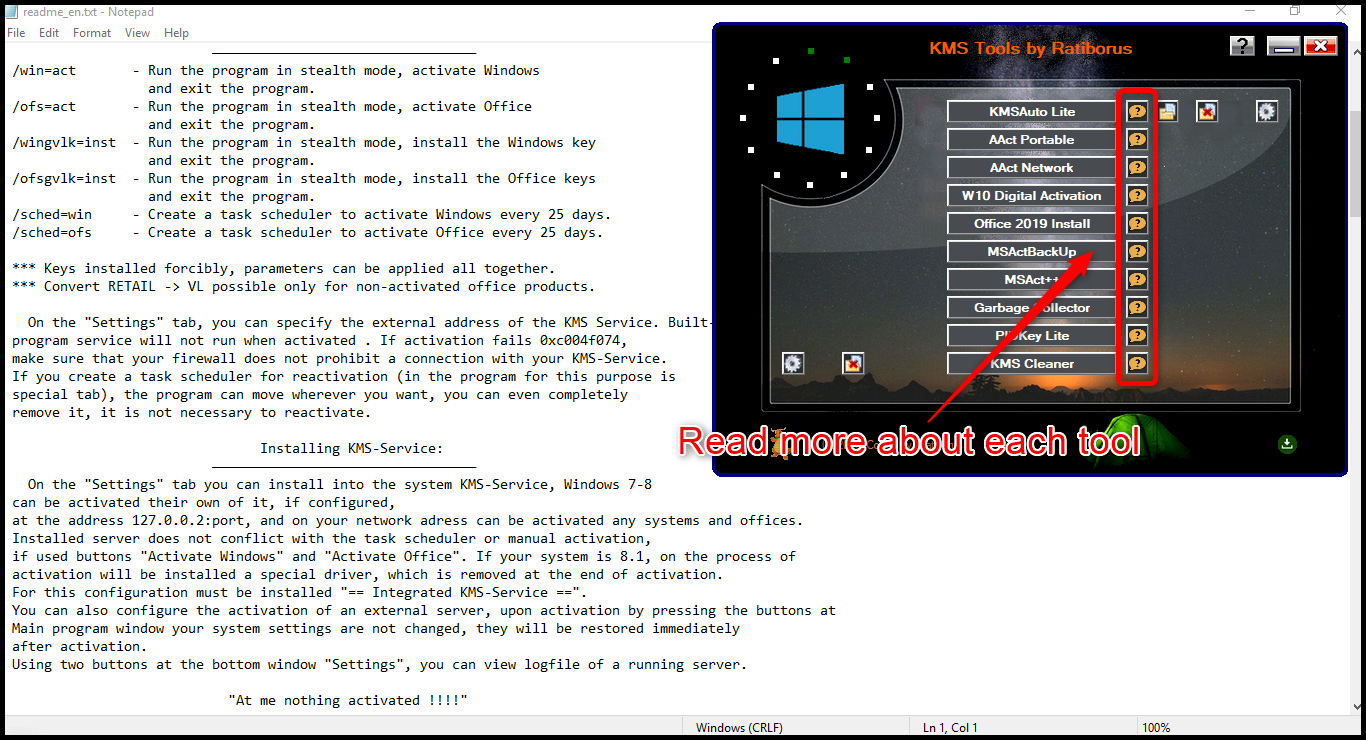Open help bubble for MSAct++
Screen dimensions: 1366x740
(x=1137, y=280)
